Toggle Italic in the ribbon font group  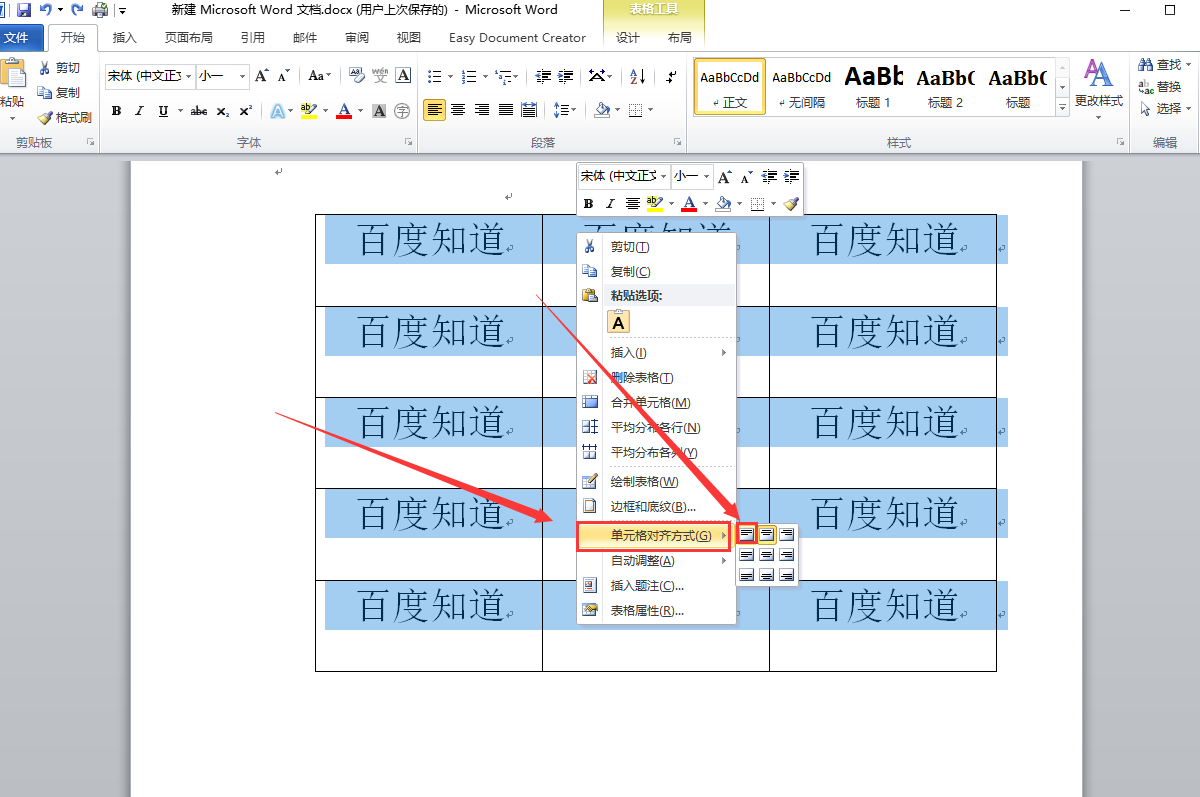click(139, 110)
